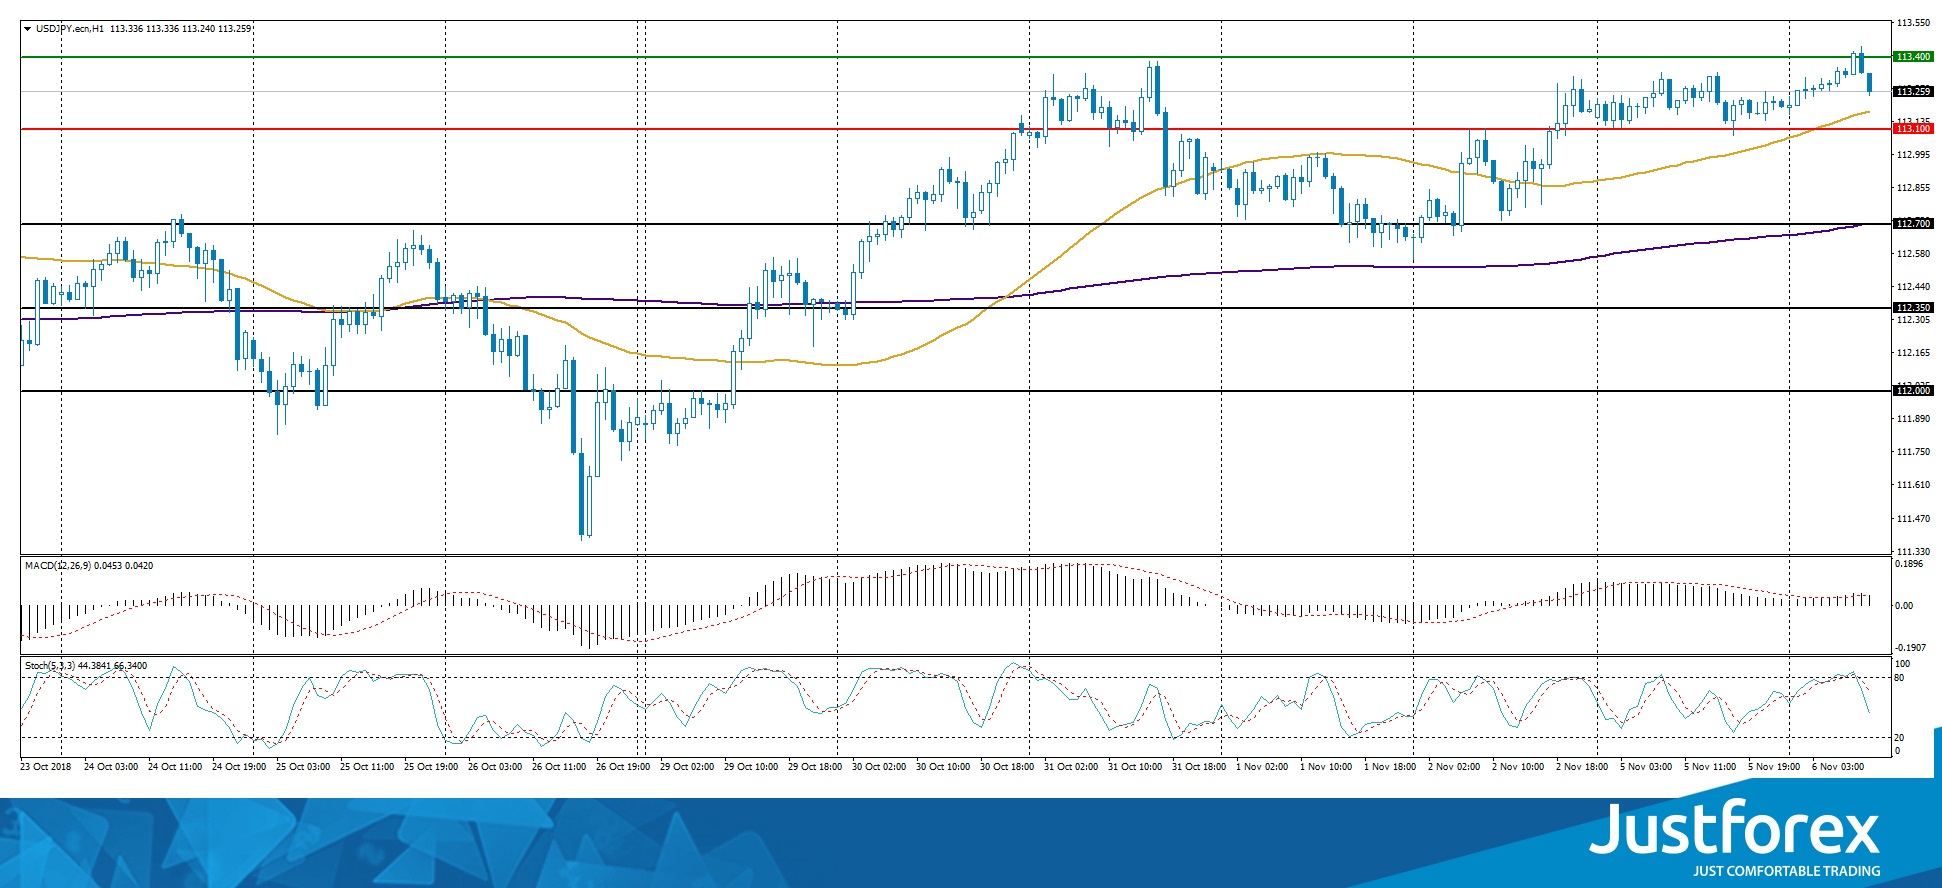The width and height of the screenshot is (1942, 888).
Task: Click the 111.890 price axis label
Action: (x=1913, y=419)
